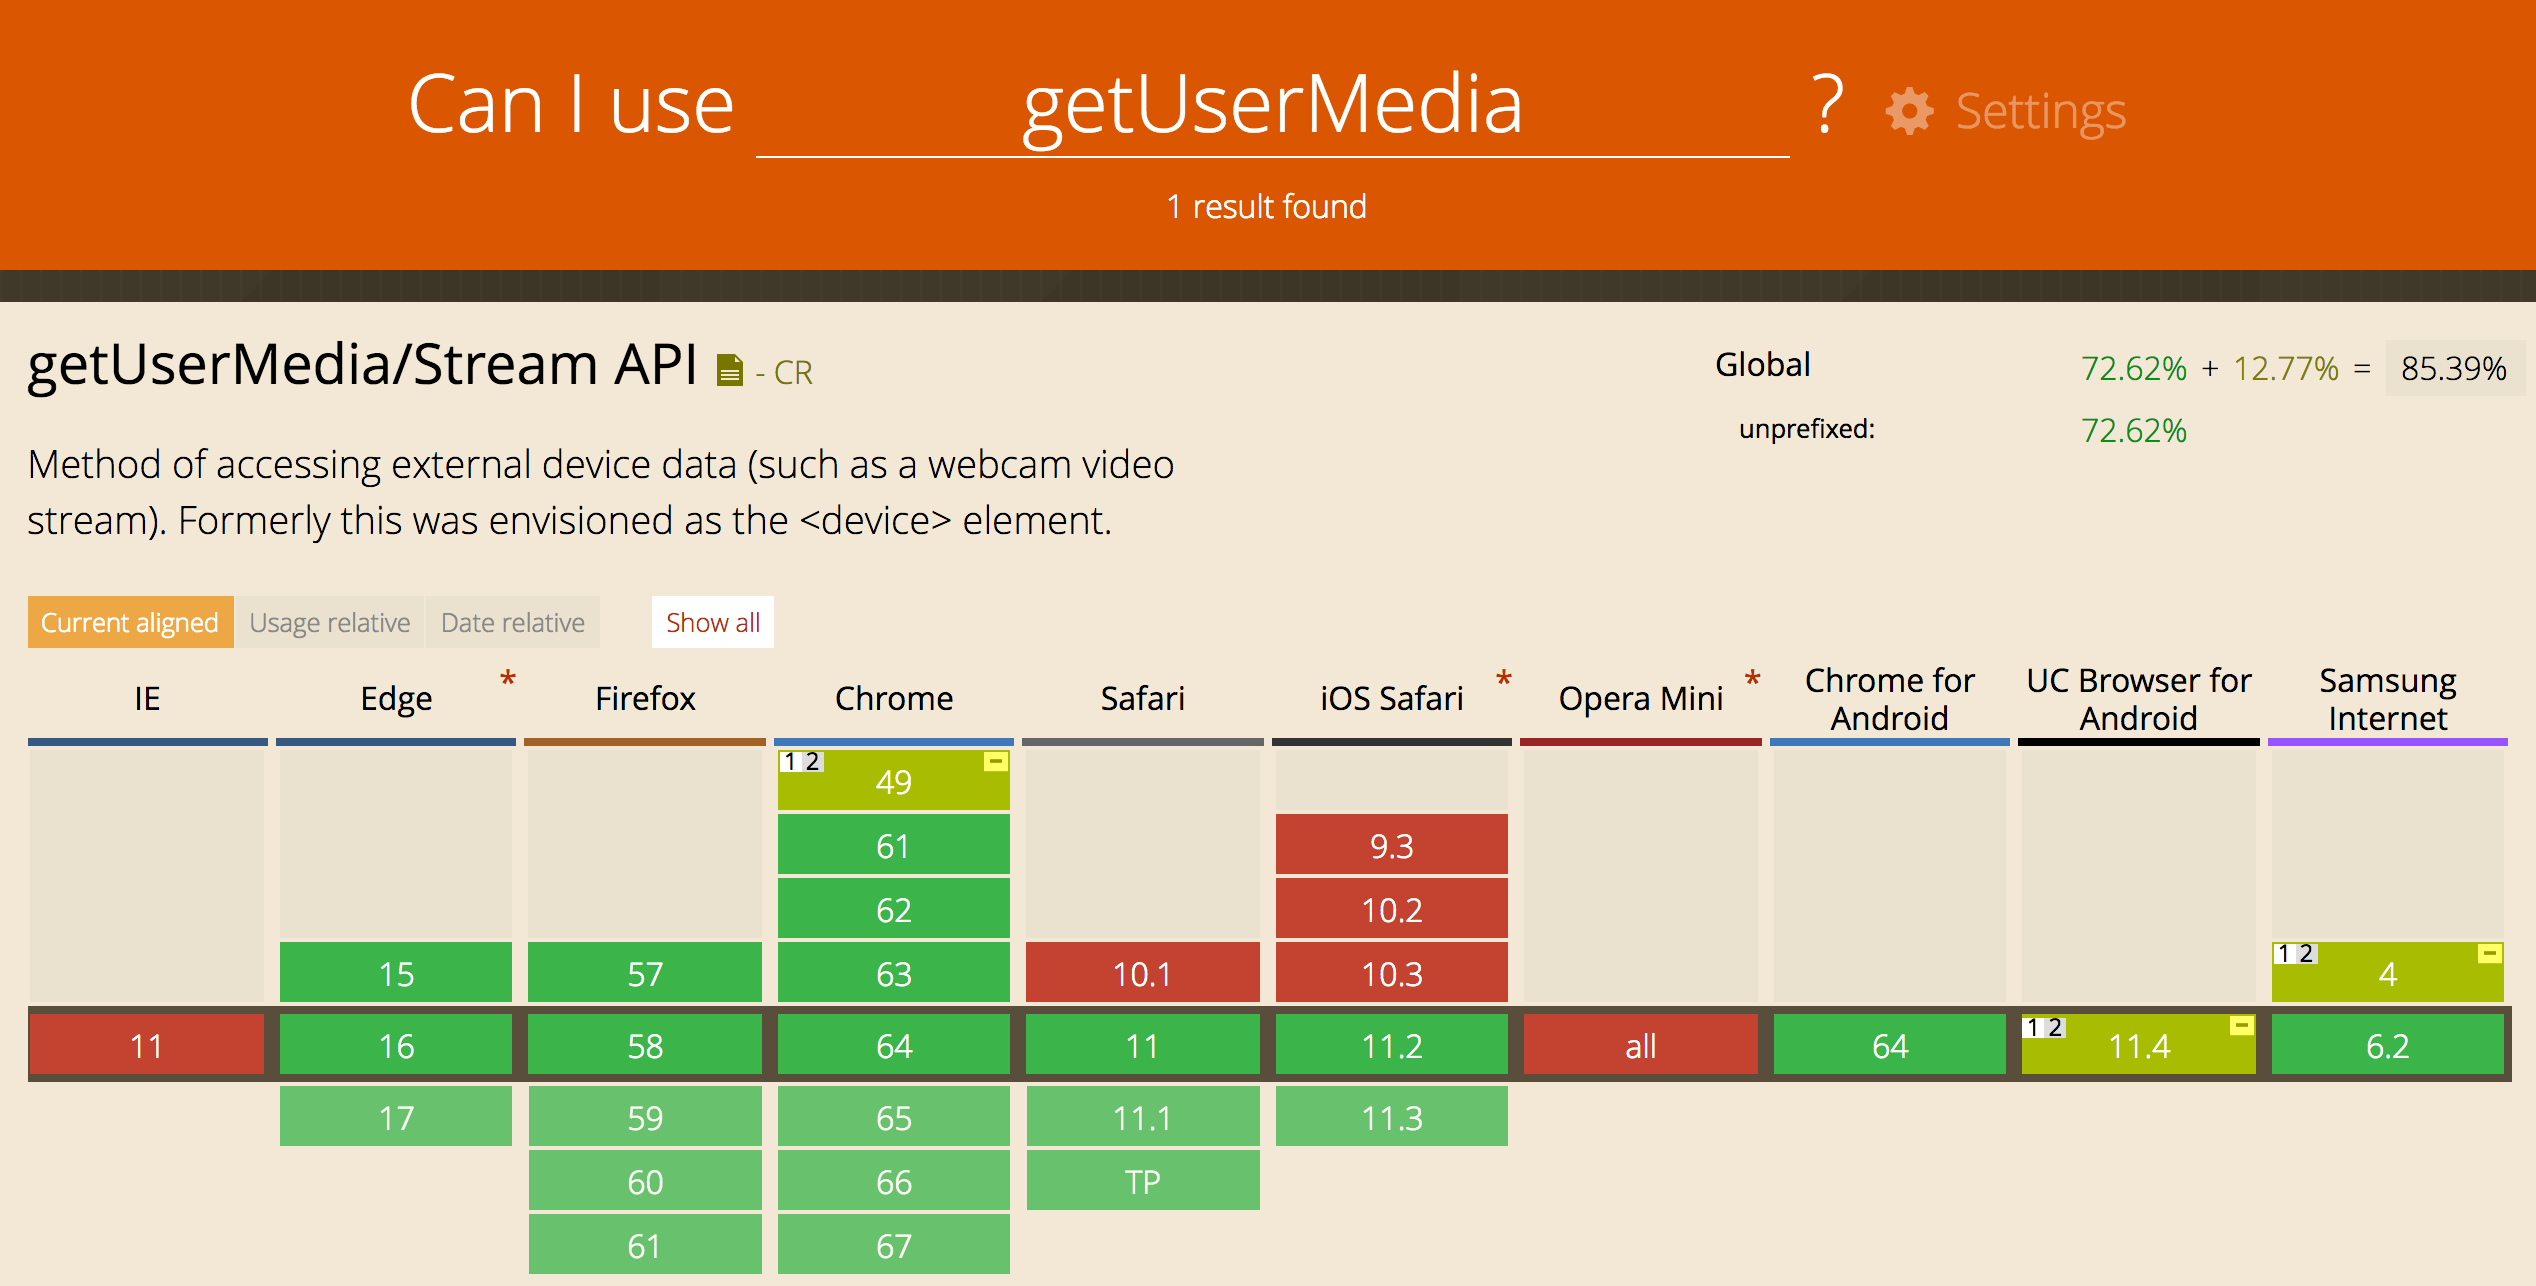Click the unprefixed 72.62% value

coord(2134,430)
